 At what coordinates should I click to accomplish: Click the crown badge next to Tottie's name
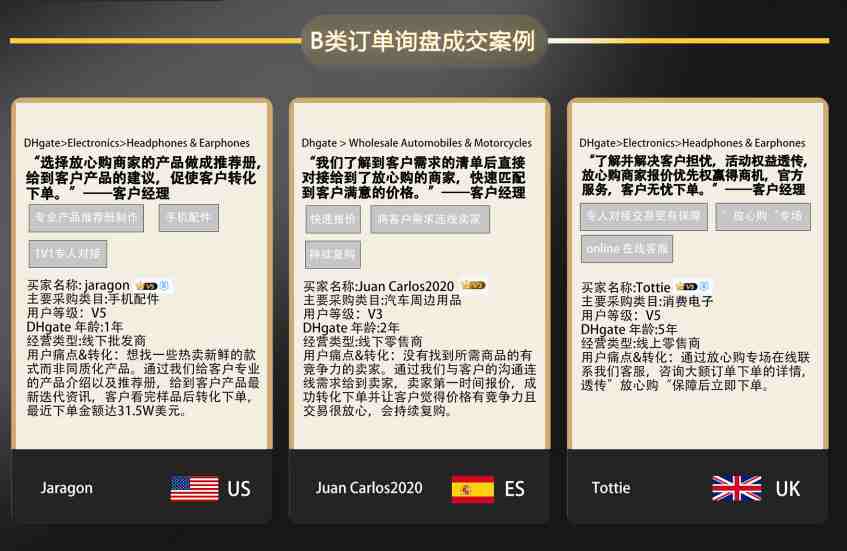pyautogui.click(x=687, y=286)
